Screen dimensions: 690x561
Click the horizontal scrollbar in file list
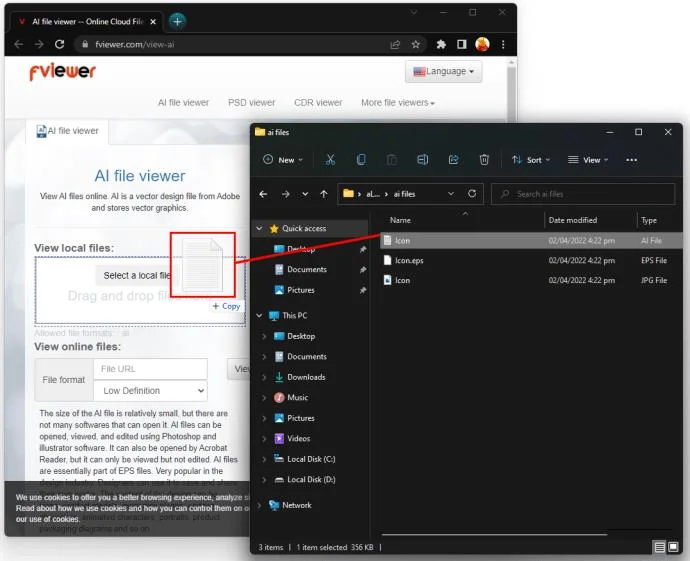click(x=495, y=535)
